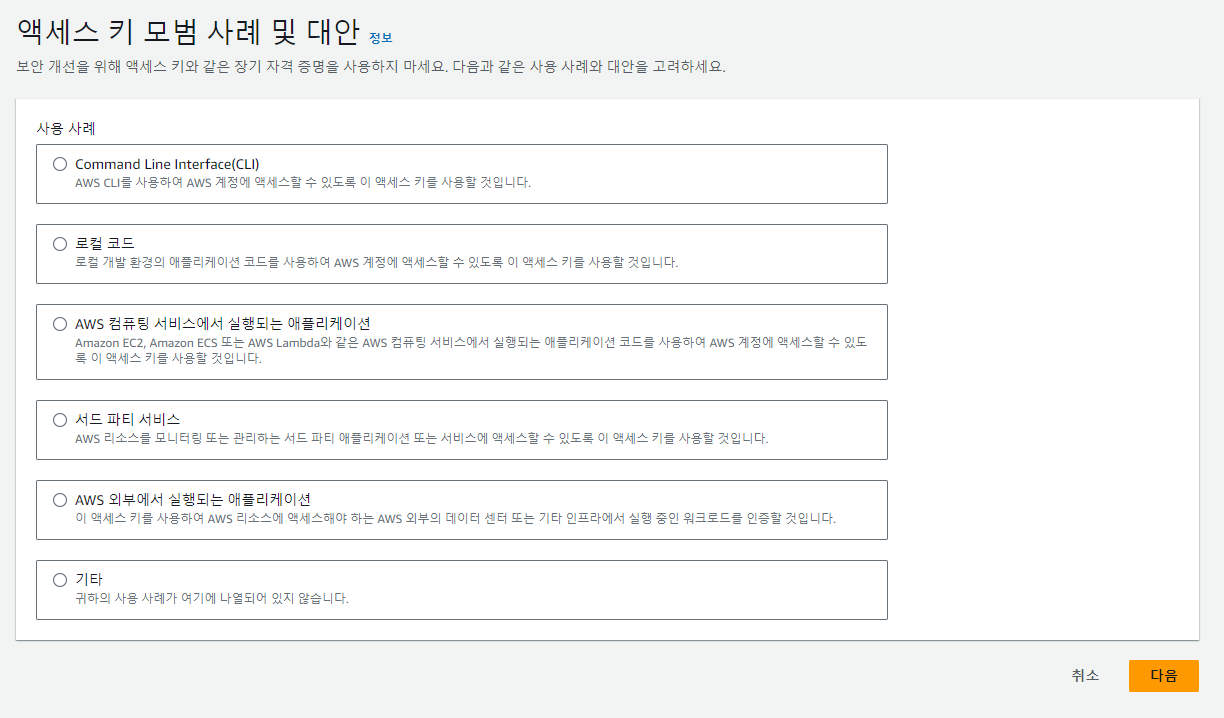This screenshot has width=1224, height=718.
Task: Click the 취소 button
Action: pyautogui.click(x=1085, y=676)
